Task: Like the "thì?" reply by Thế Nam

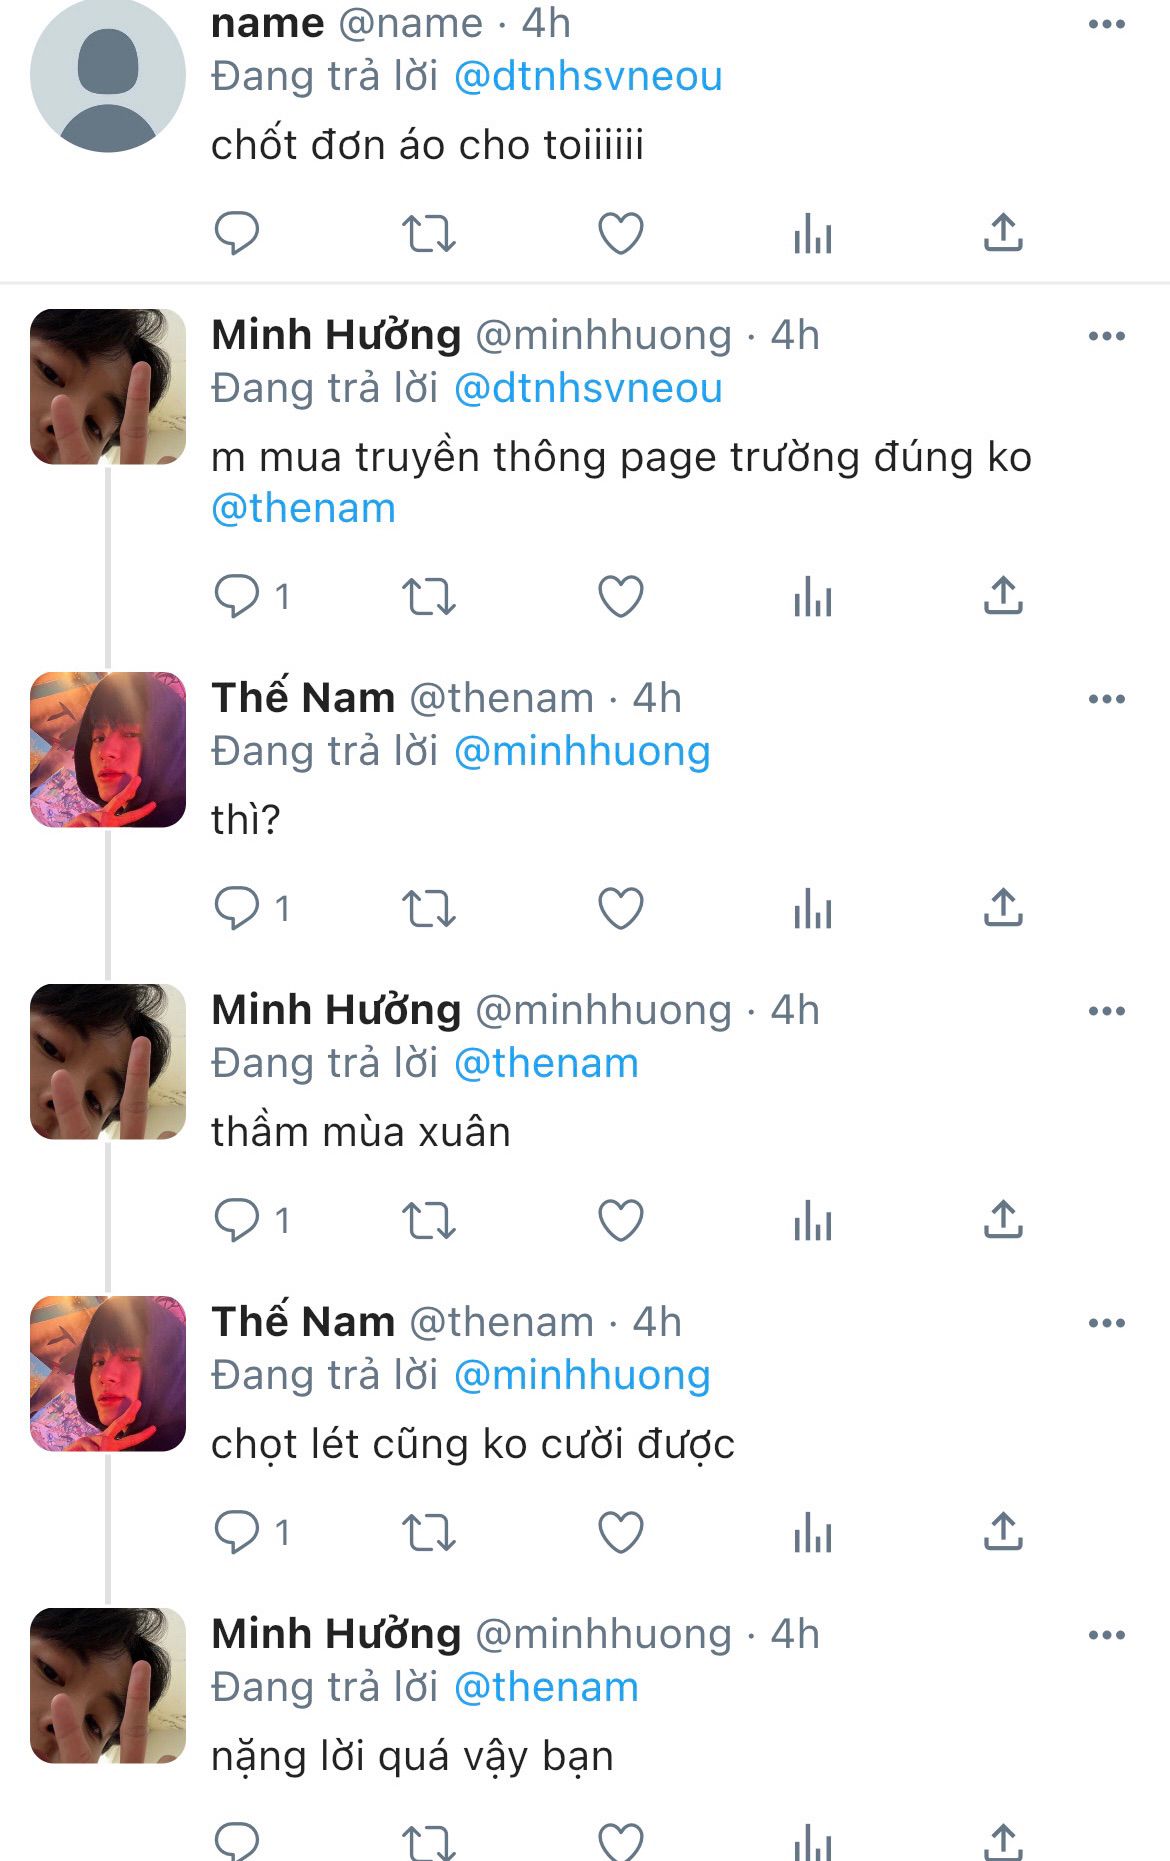Action: point(620,909)
